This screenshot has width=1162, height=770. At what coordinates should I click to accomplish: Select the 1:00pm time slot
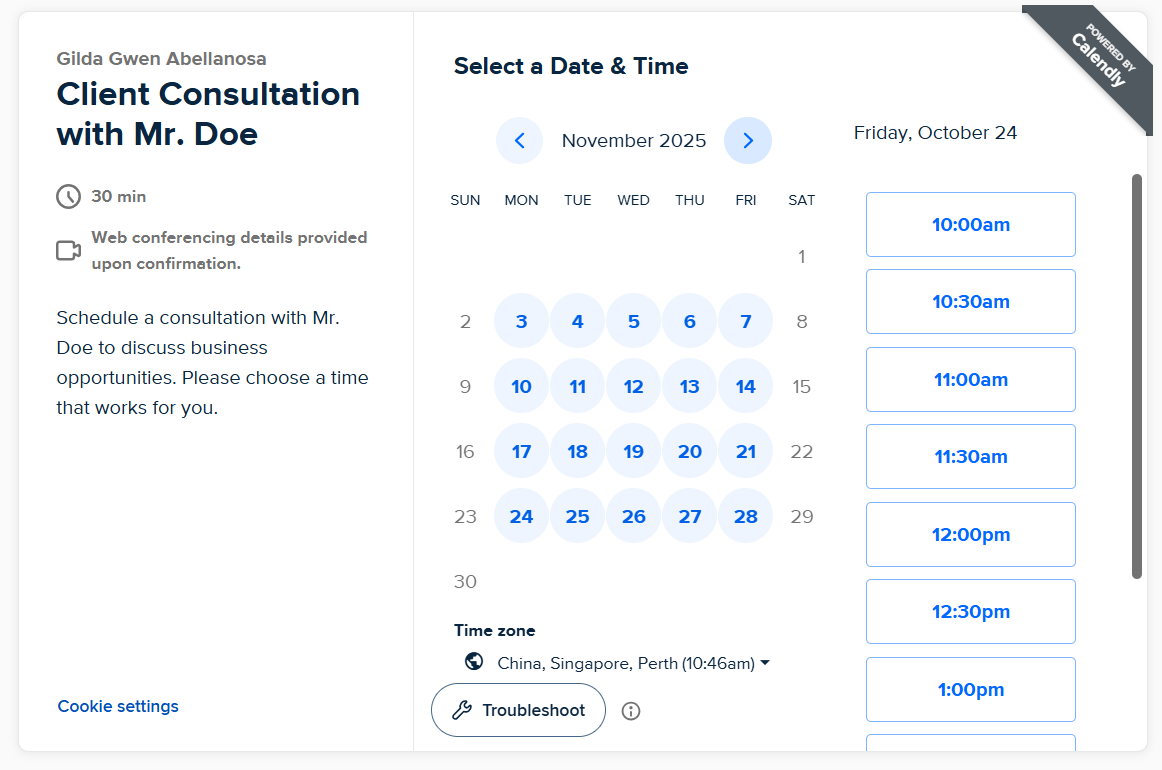(x=970, y=690)
